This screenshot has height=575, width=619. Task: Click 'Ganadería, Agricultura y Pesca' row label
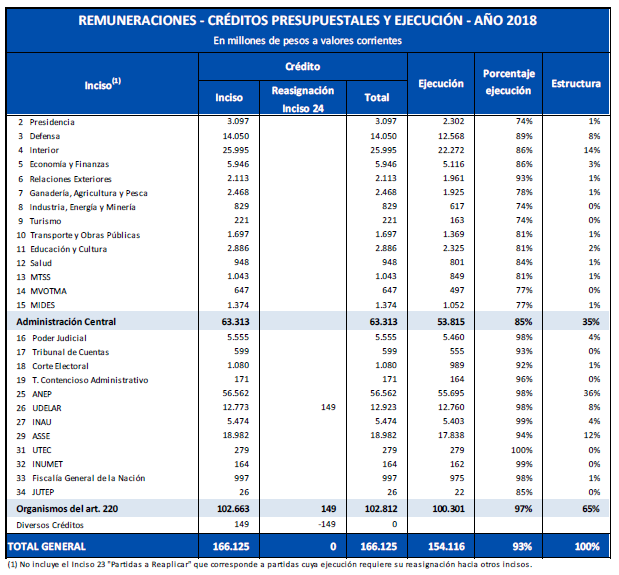[88, 193]
